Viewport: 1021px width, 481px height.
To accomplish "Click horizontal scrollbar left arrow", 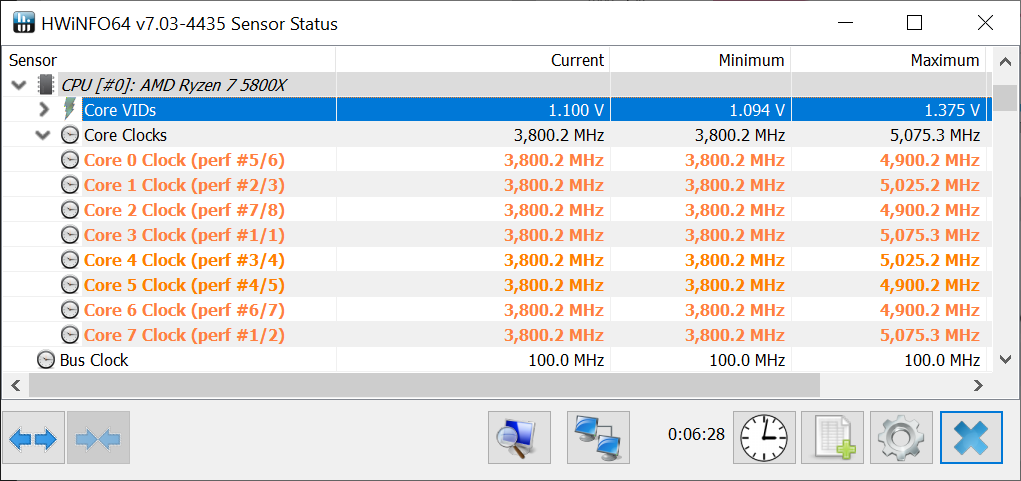I will pos(16,385).
